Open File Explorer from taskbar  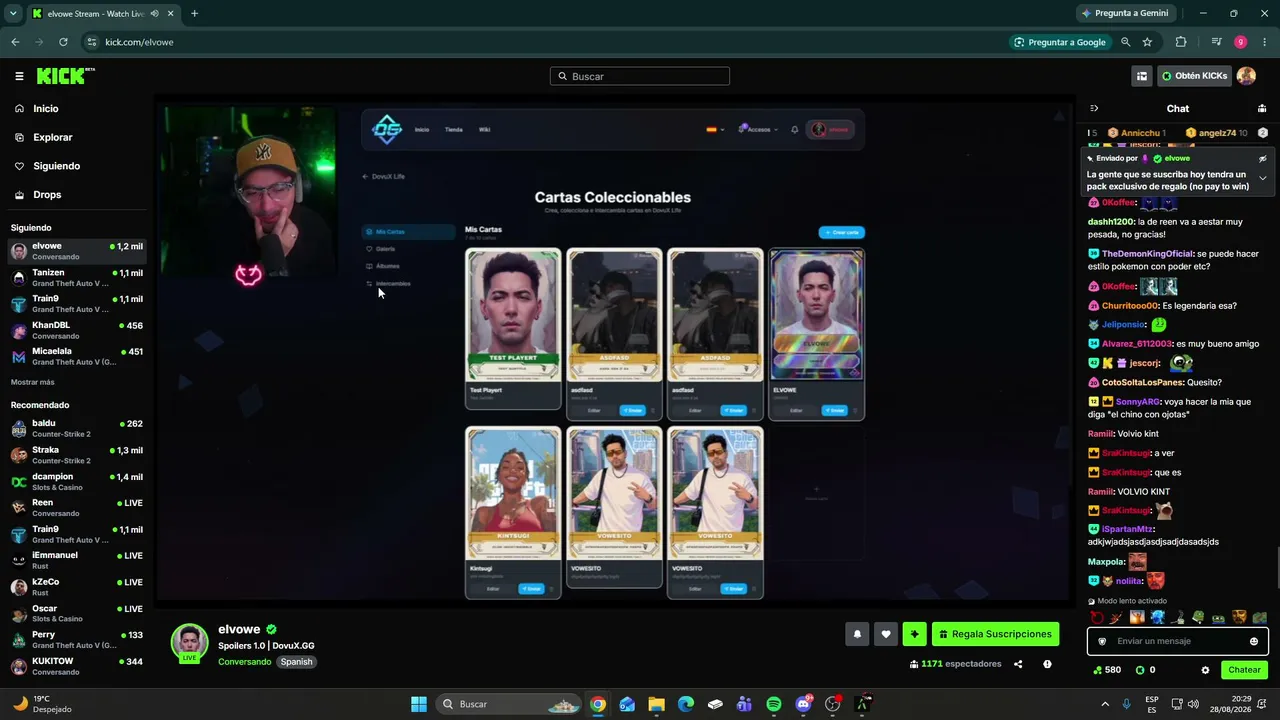click(x=656, y=704)
